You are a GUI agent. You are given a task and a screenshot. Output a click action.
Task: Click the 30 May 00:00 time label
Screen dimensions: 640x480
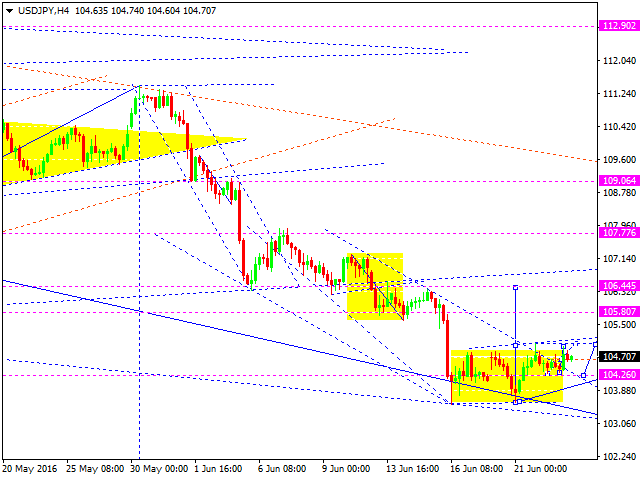tap(159, 469)
